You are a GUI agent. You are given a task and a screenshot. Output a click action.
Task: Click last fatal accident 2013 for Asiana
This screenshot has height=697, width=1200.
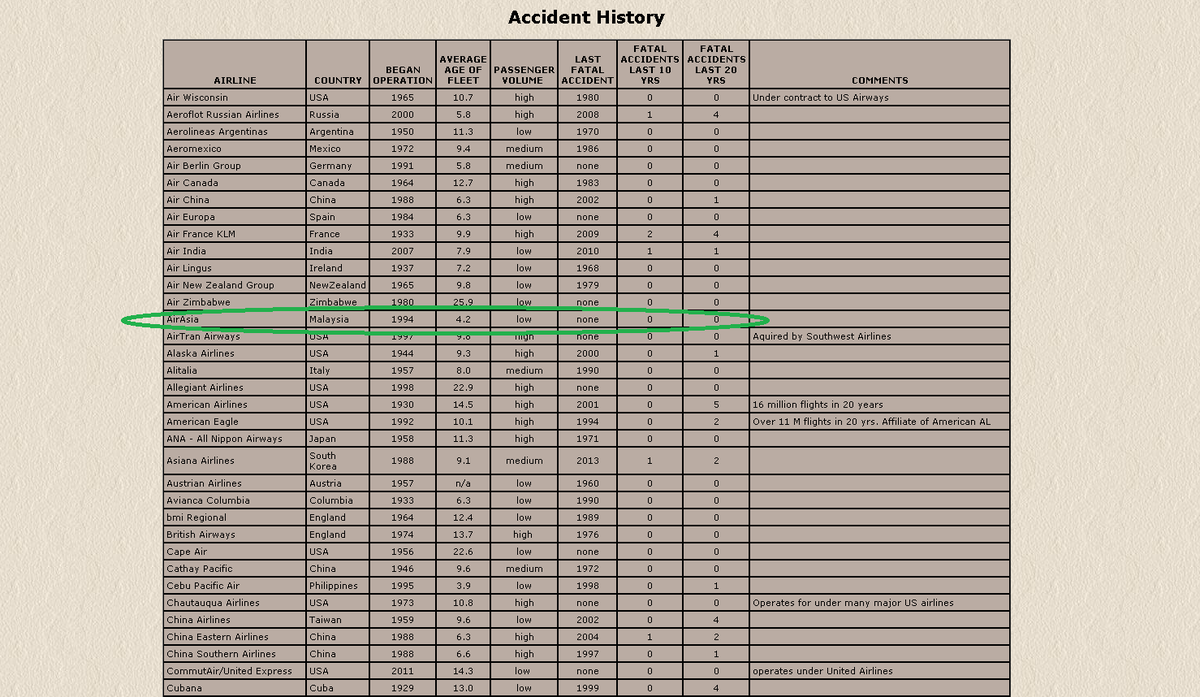(587, 460)
